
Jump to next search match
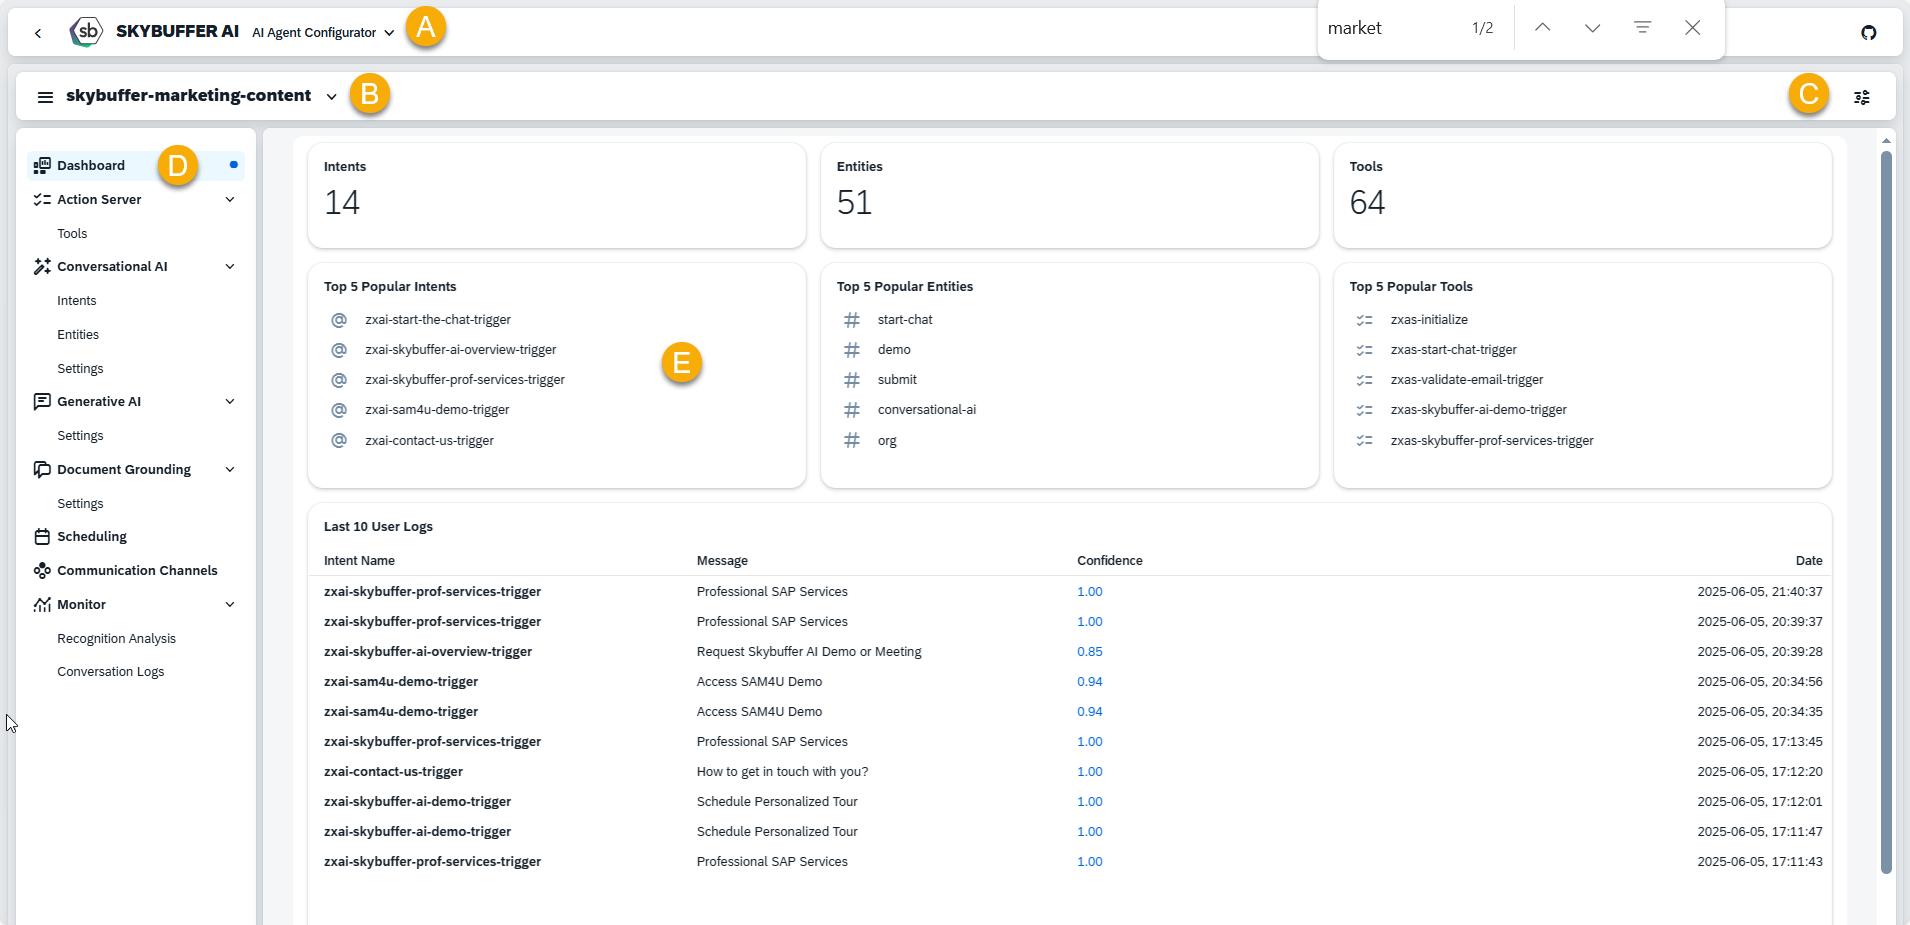tap(1592, 28)
